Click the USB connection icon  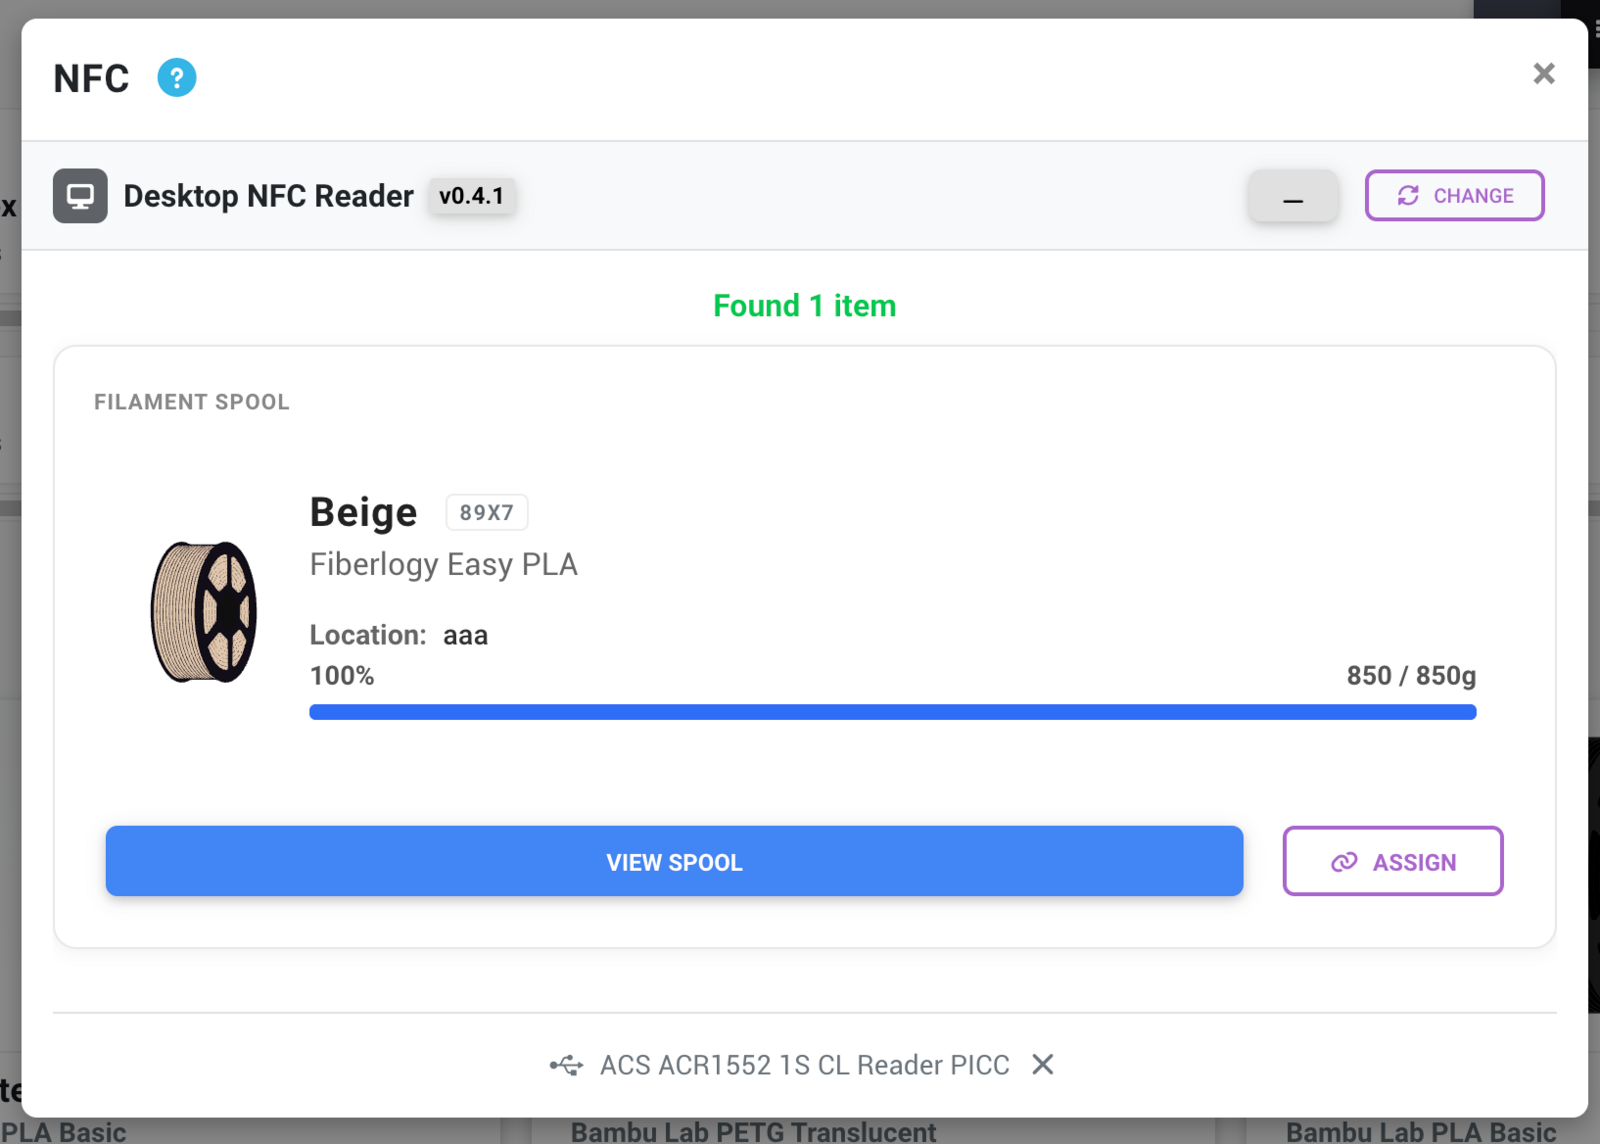pyautogui.click(x=566, y=1065)
